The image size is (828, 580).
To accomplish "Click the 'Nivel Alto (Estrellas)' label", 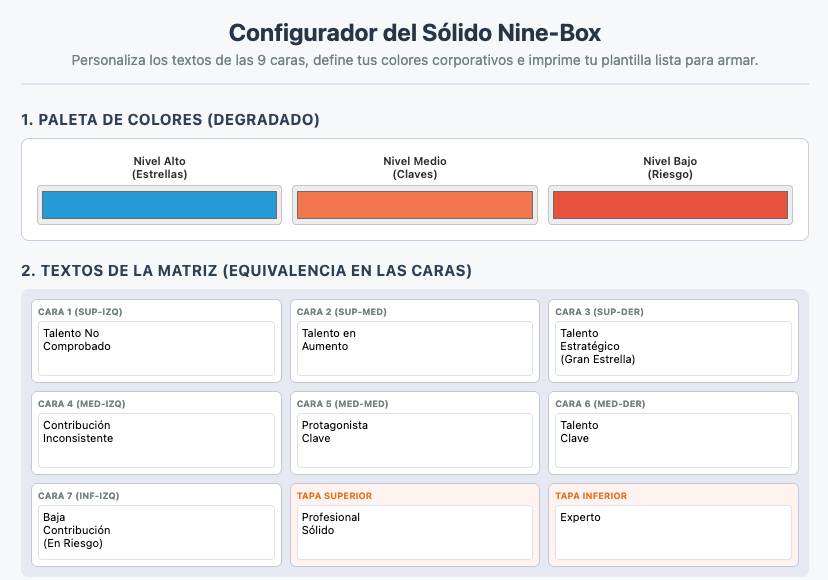I will pos(159,167).
